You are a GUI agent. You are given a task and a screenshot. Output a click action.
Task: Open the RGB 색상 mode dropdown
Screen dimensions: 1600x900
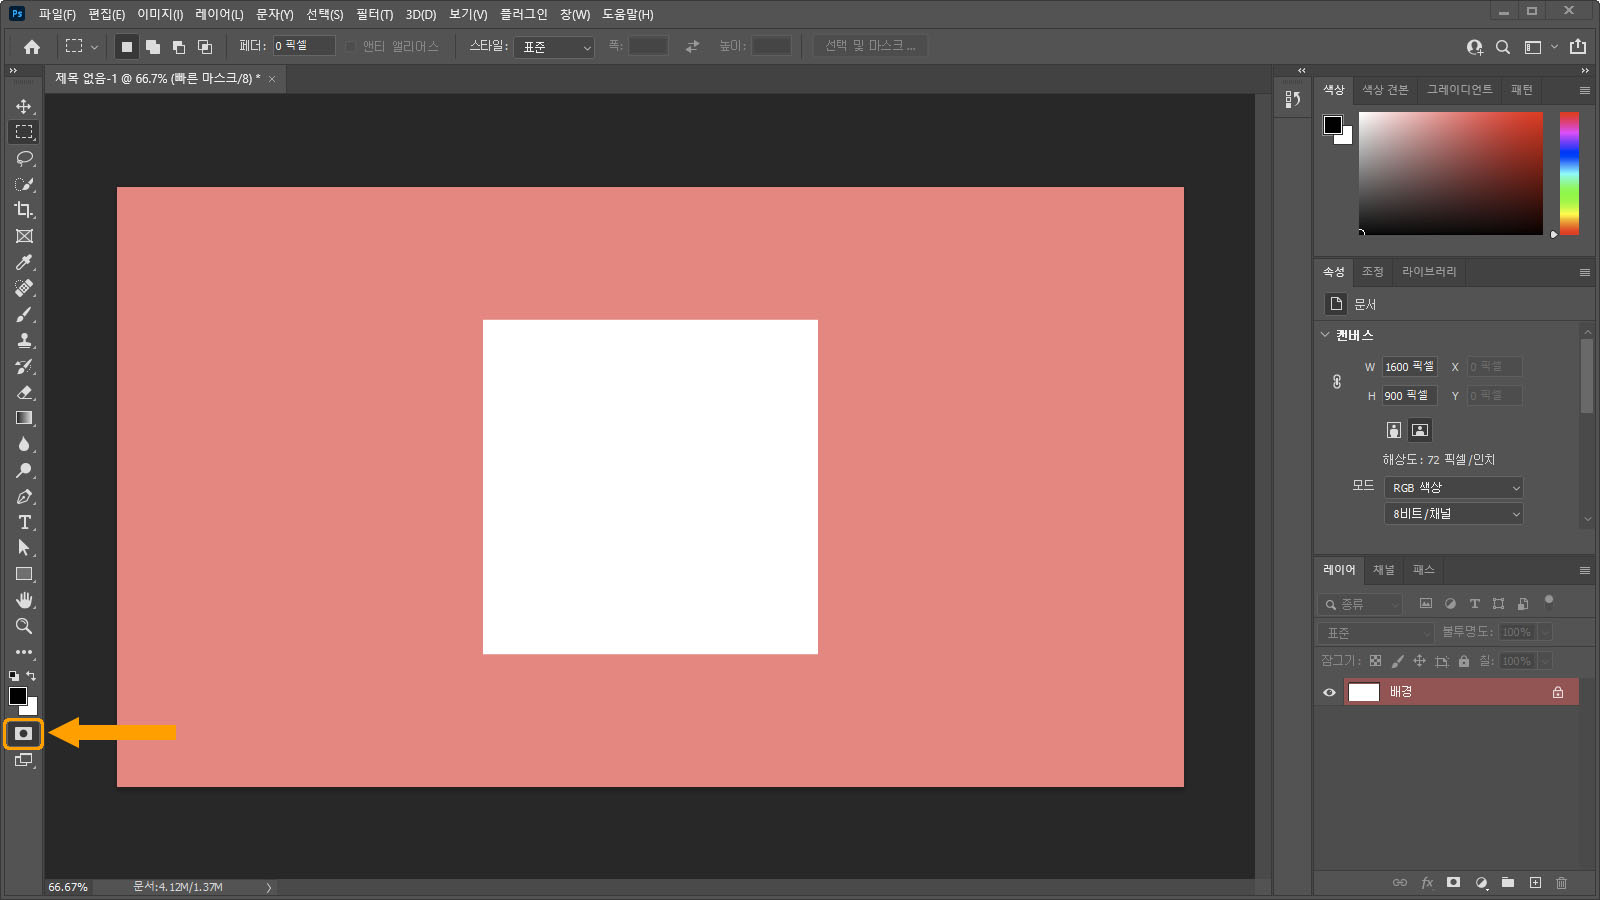click(x=1453, y=487)
